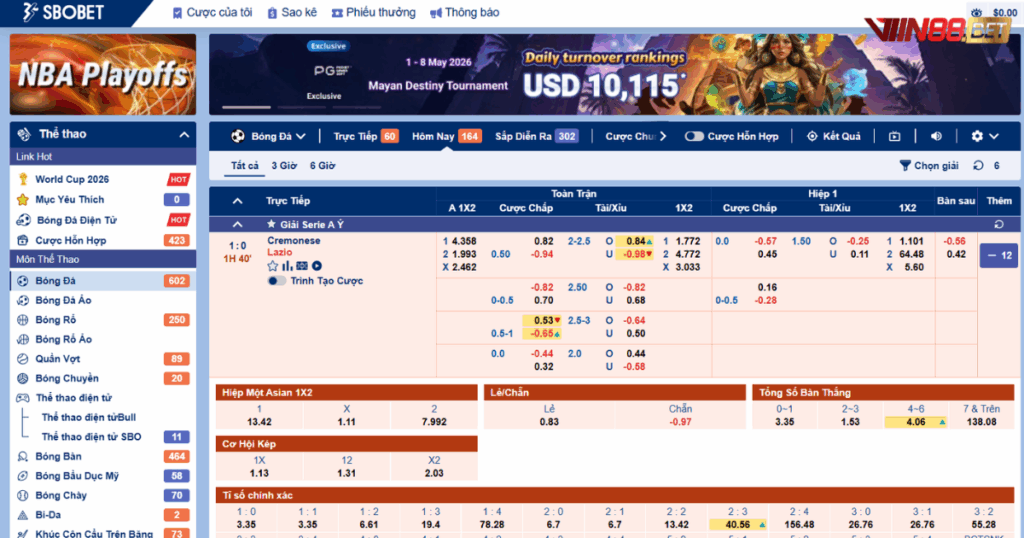Viewport: 1024px width, 538px height.
Task: Select exact score 2:3 odds 40.56
Action: (738, 524)
